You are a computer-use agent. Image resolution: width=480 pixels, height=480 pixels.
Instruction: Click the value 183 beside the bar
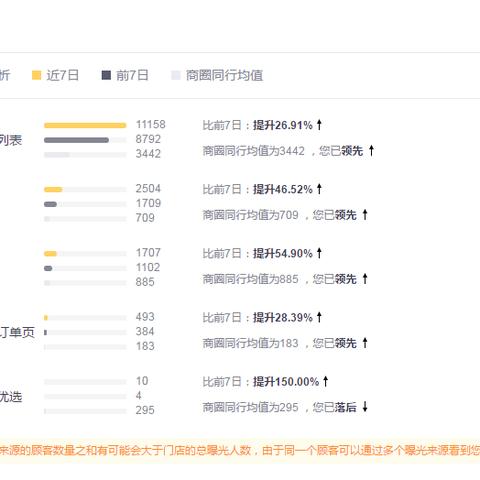point(145,346)
